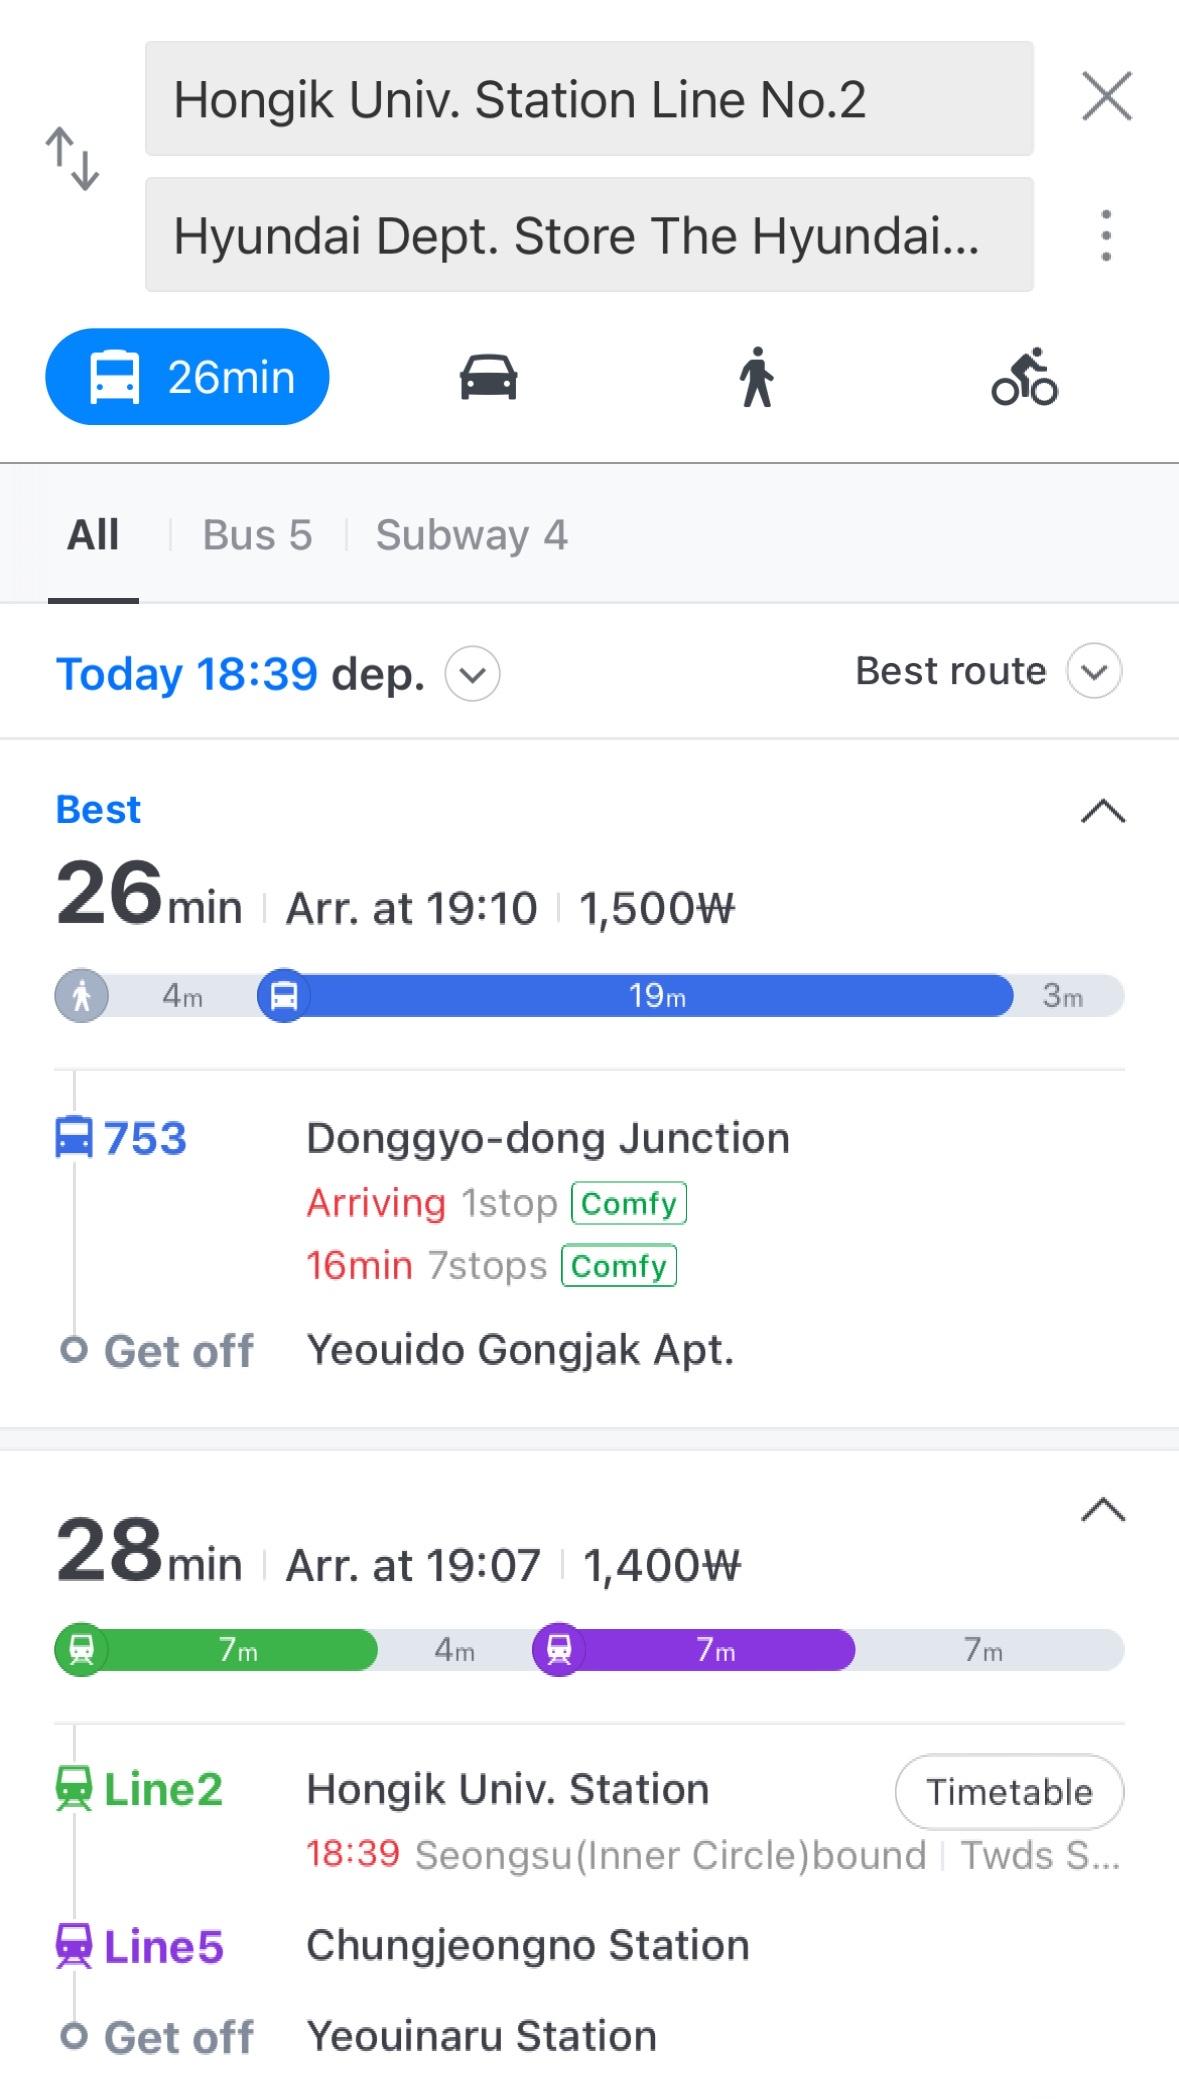The height and width of the screenshot is (2099, 1179).
Task: Tap the green Line2 subway icon
Action: [x=74, y=1789]
